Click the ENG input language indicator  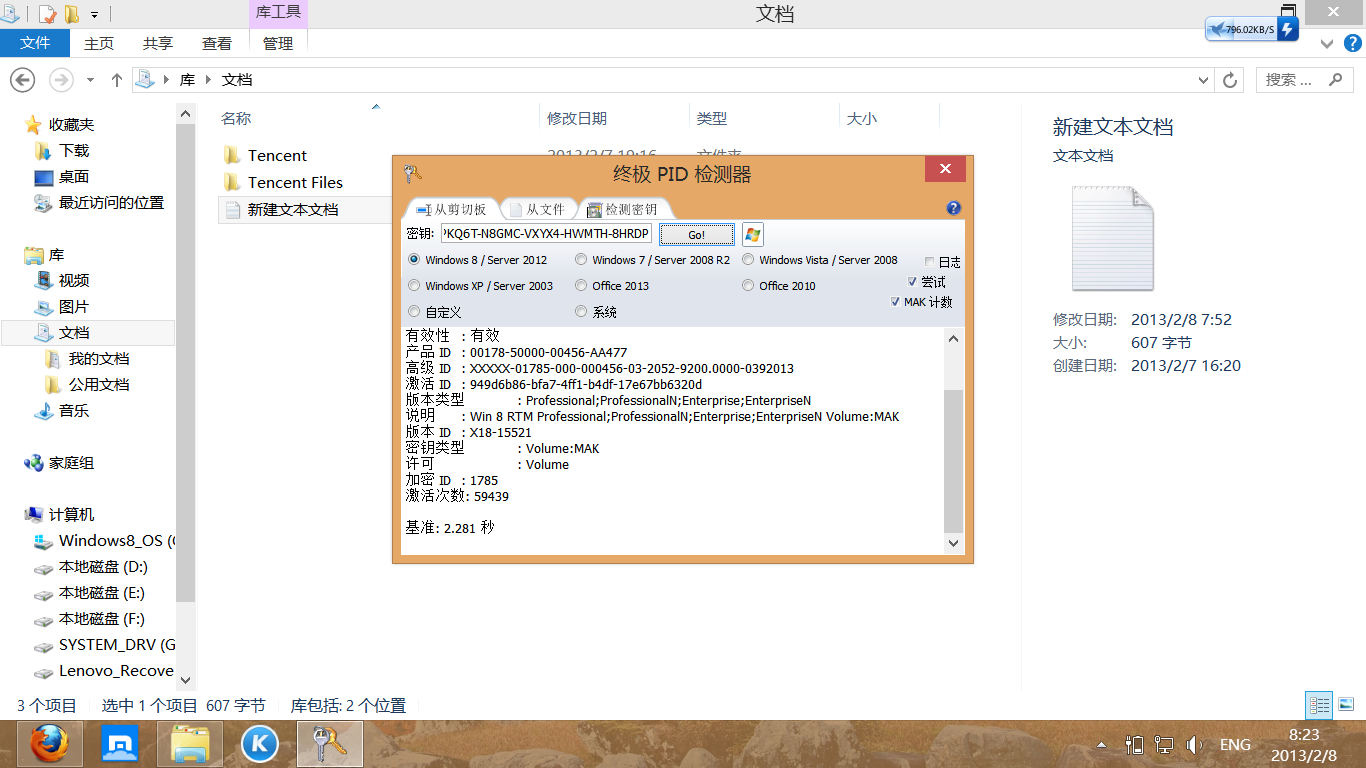point(1235,745)
